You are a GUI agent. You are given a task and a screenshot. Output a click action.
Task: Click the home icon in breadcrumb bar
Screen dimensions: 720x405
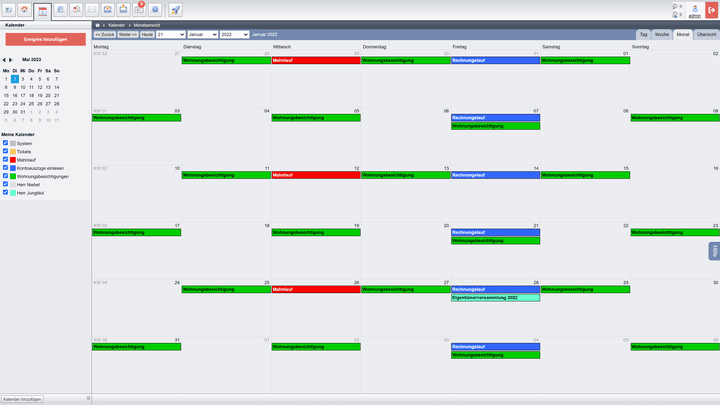[x=98, y=24]
